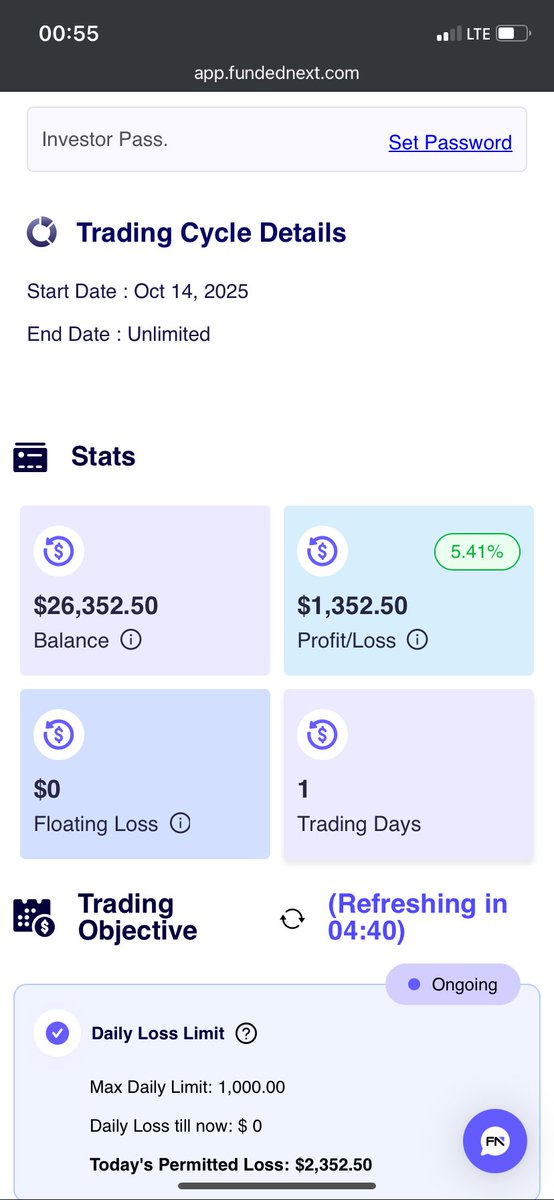The image size is (554, 1200).
Task: Tap the LTE network label
Action: [478, 34]
